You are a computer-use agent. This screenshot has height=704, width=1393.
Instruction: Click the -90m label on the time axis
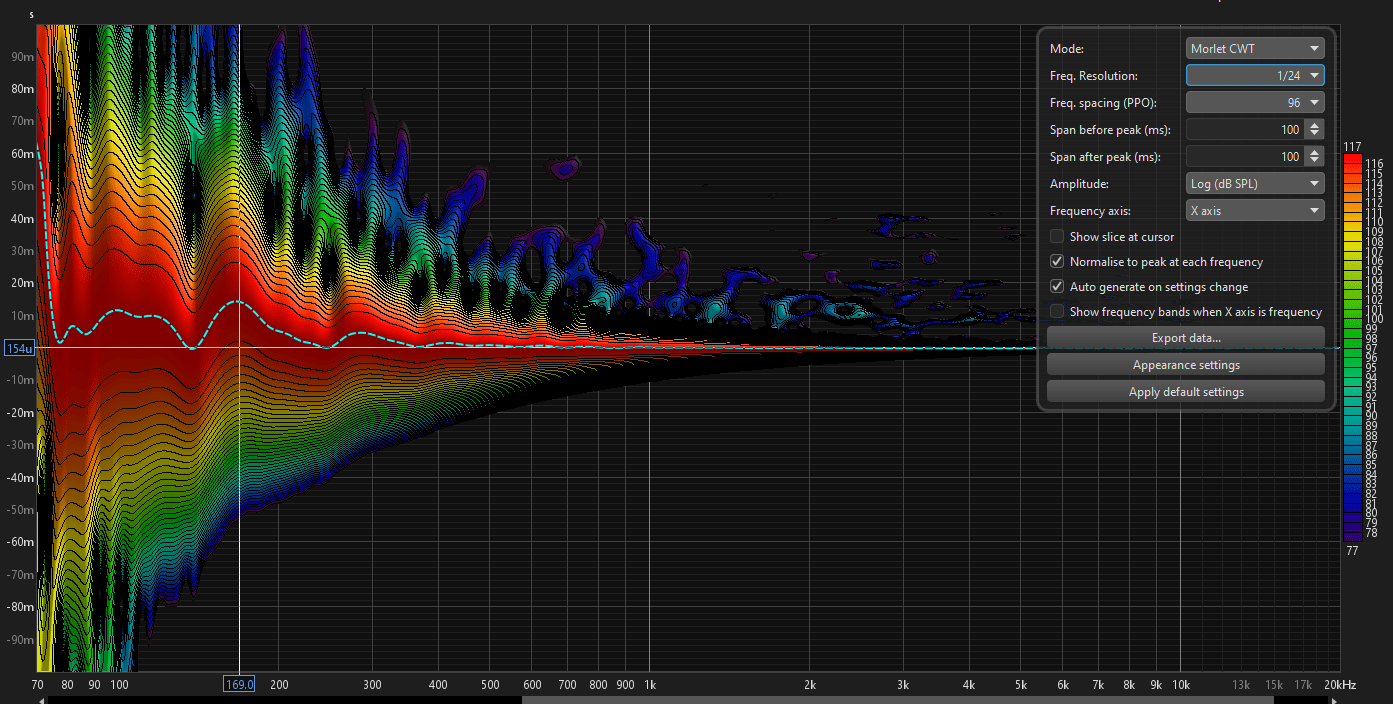(19, 640)
